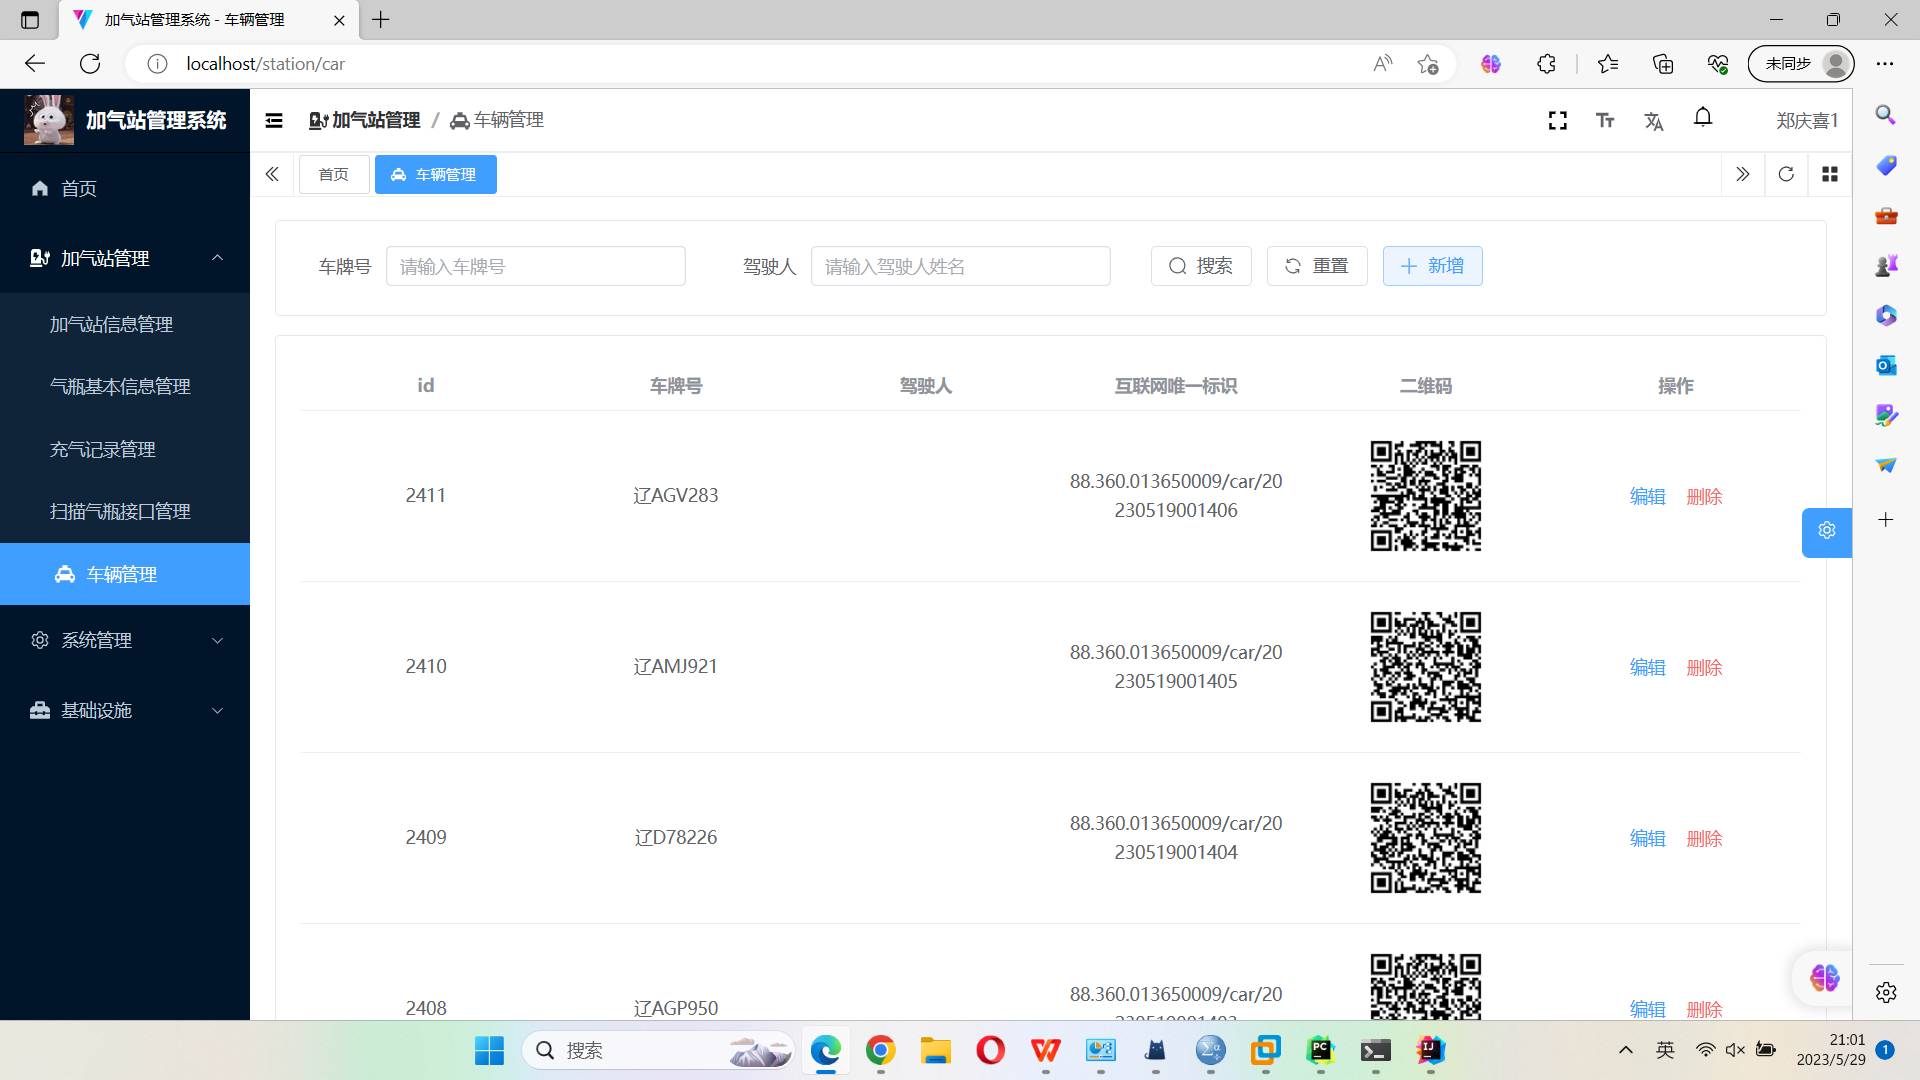Open 充气记录管理 in the sidebar
The width and height of the screenshot is (1920, 1080).
tap(103, 449)
